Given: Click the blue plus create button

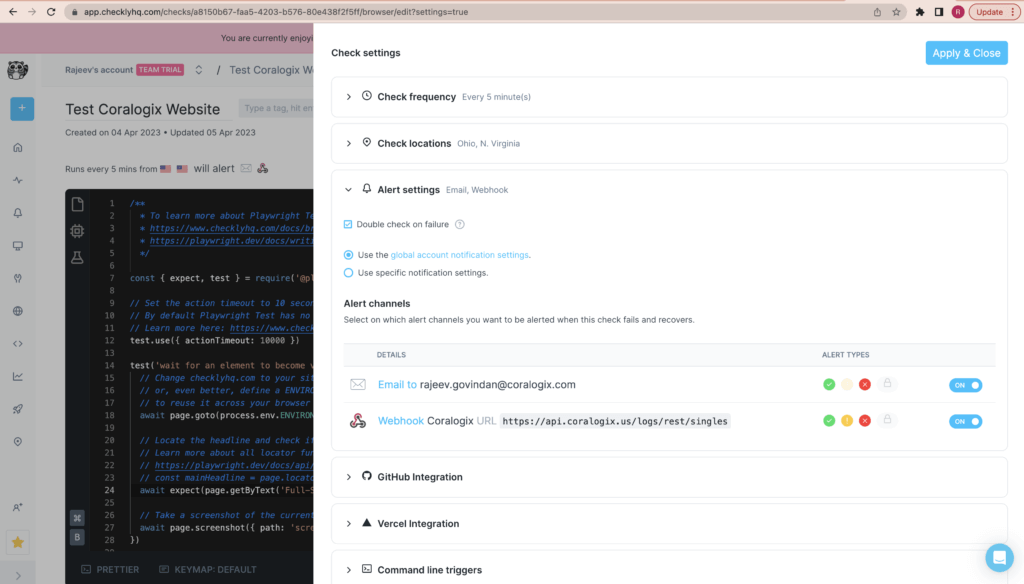Looking at the screenshot, I should tap(22, 108).
